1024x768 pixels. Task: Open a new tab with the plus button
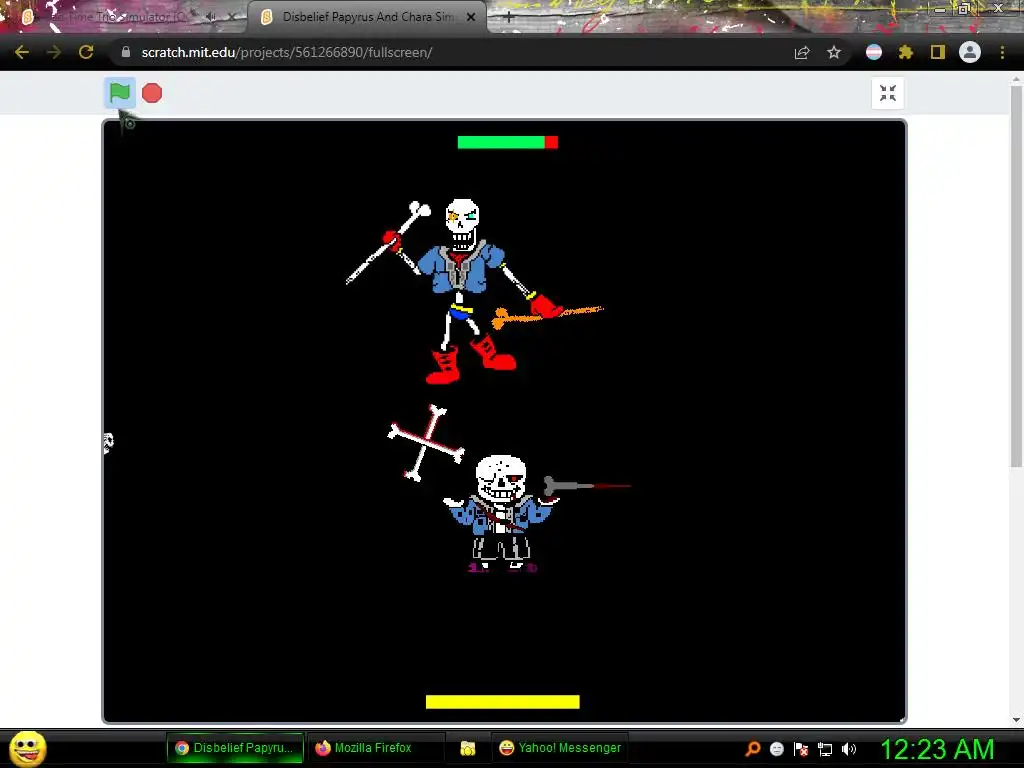click(x=509, y=18)
